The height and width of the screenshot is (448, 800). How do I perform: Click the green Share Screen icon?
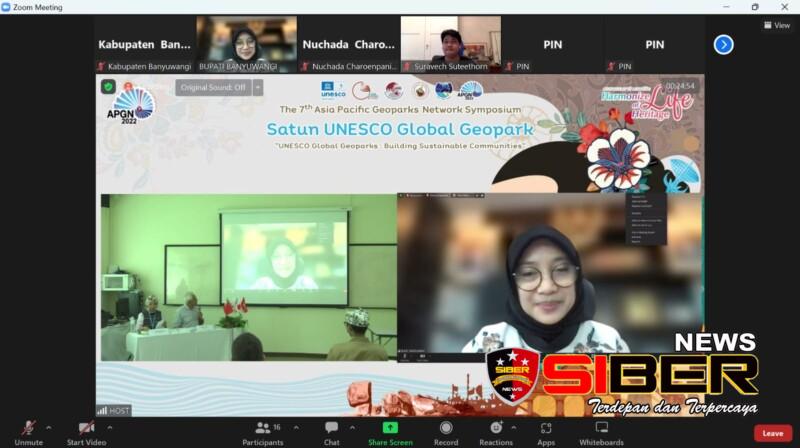point(389,428)
